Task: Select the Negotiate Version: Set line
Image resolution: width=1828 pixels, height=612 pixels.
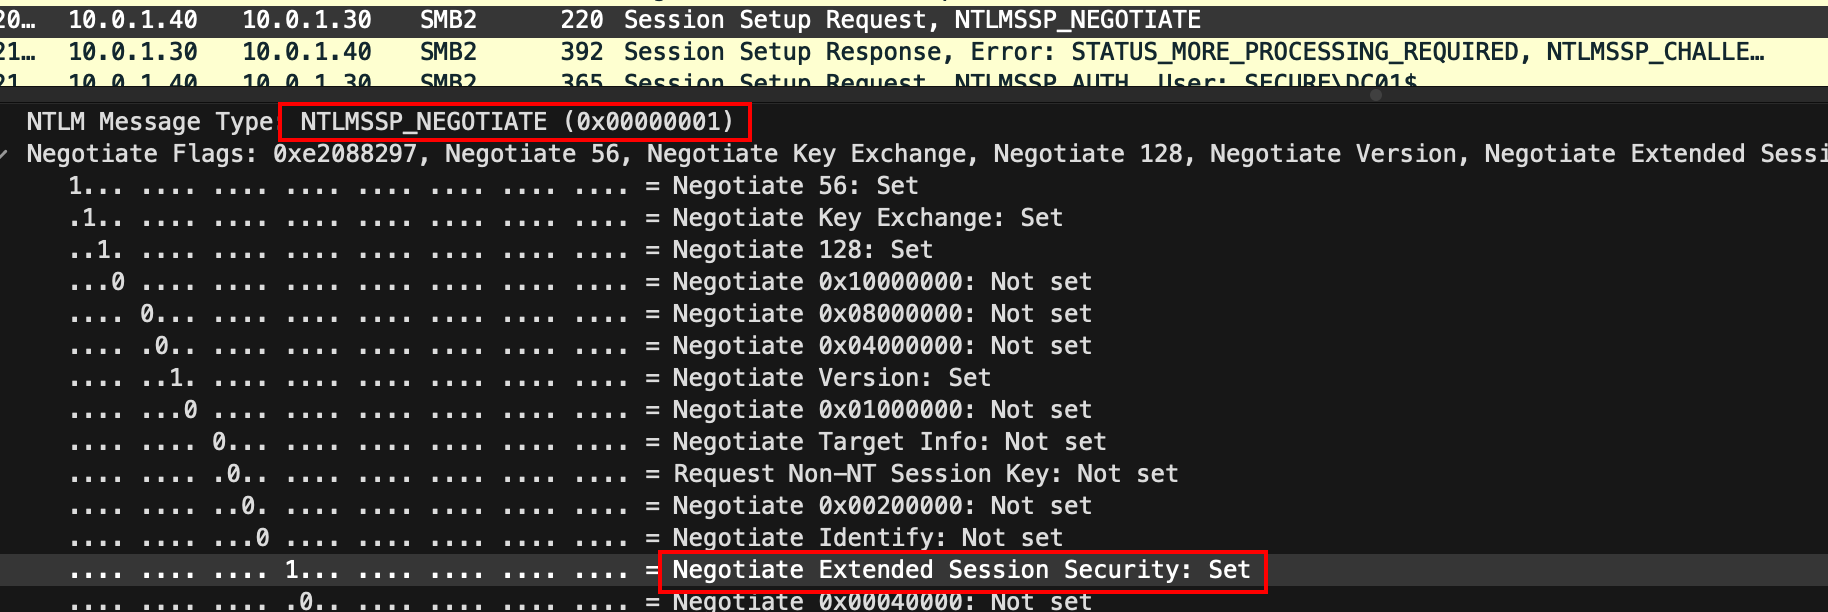Action: (830, 378)
